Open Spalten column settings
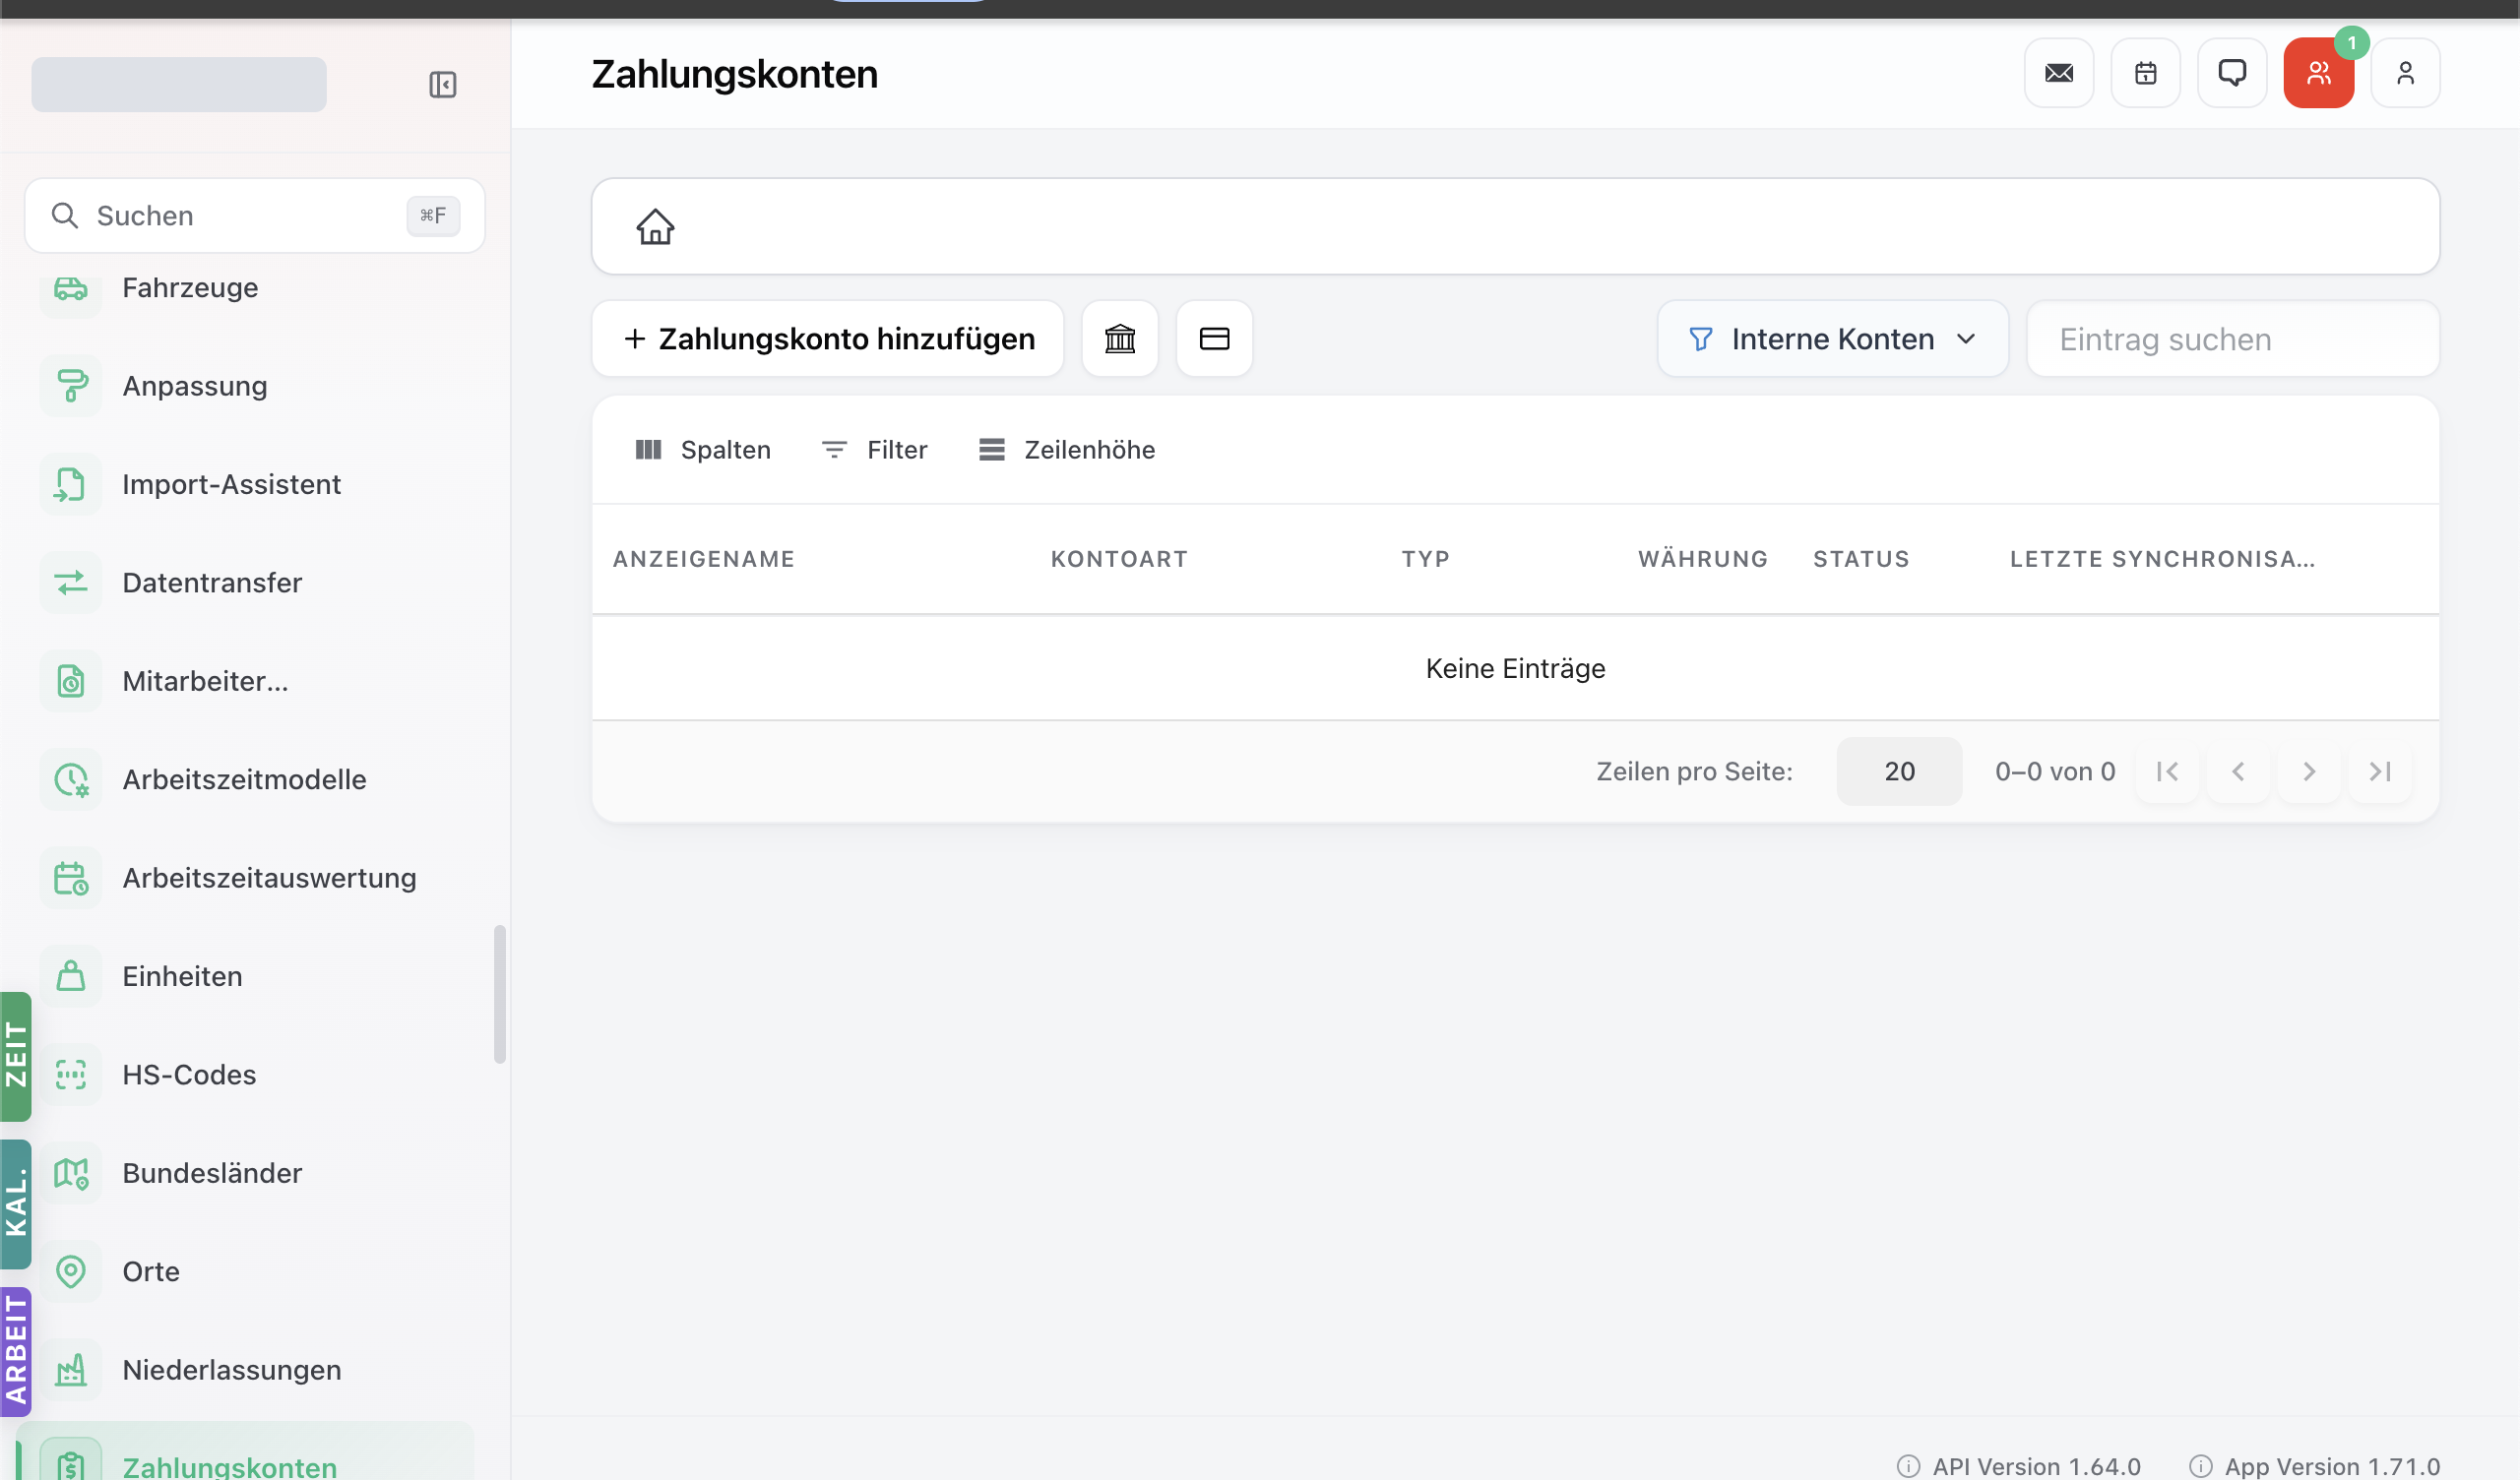Image resolution: width=2520 pixels, height=1480 pixels. coord(703,450)
